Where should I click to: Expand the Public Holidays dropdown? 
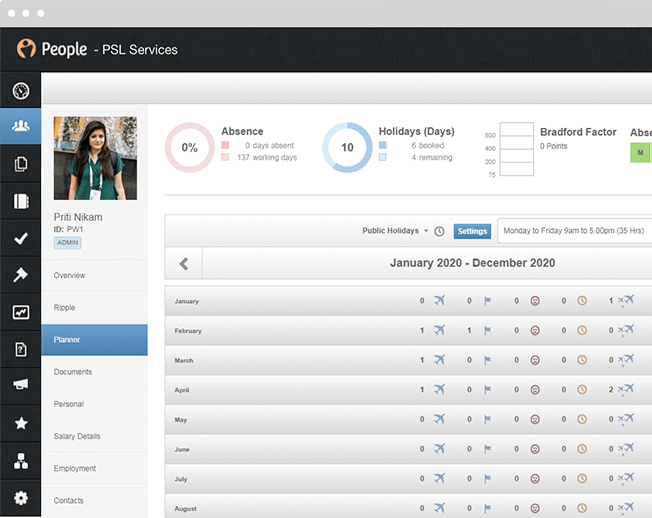click(395, 231)
